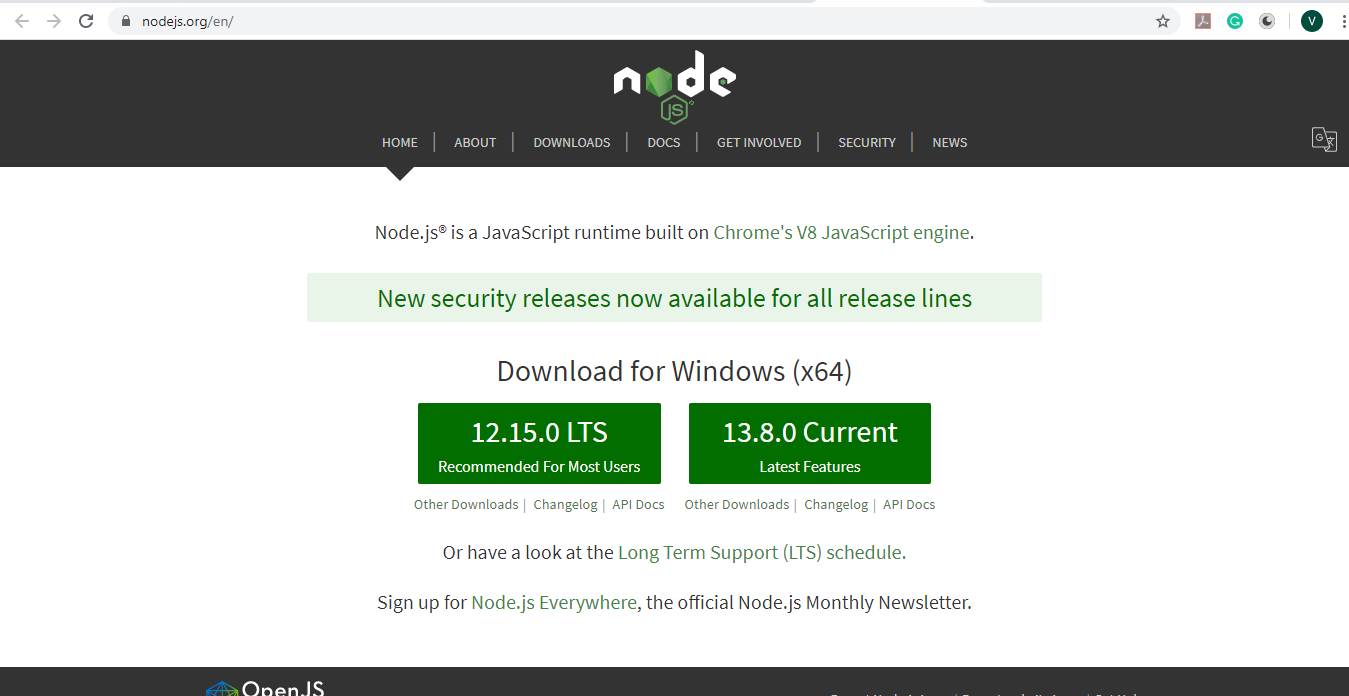Image resolution: width=1349 pixels, height=696 pixels.
Task: Open the Grammarly extension
Action: pos(1235,21)
